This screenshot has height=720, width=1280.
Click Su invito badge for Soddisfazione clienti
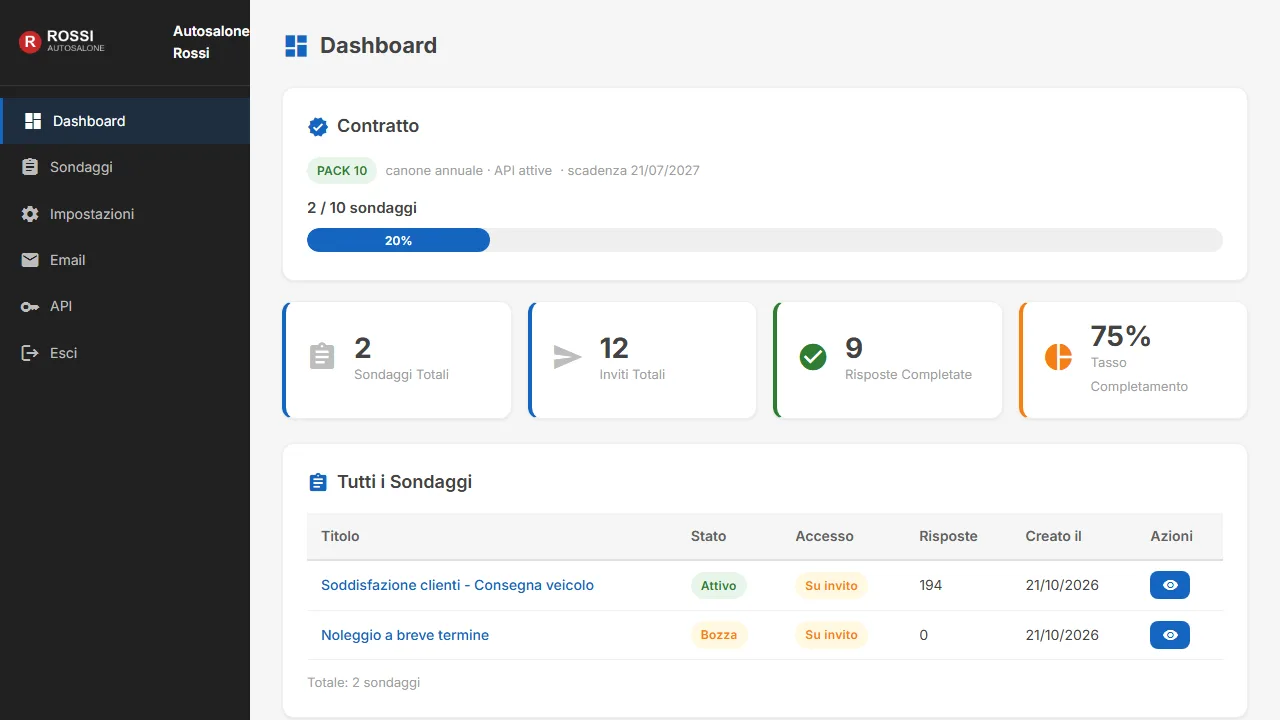(x=831, y=586)
